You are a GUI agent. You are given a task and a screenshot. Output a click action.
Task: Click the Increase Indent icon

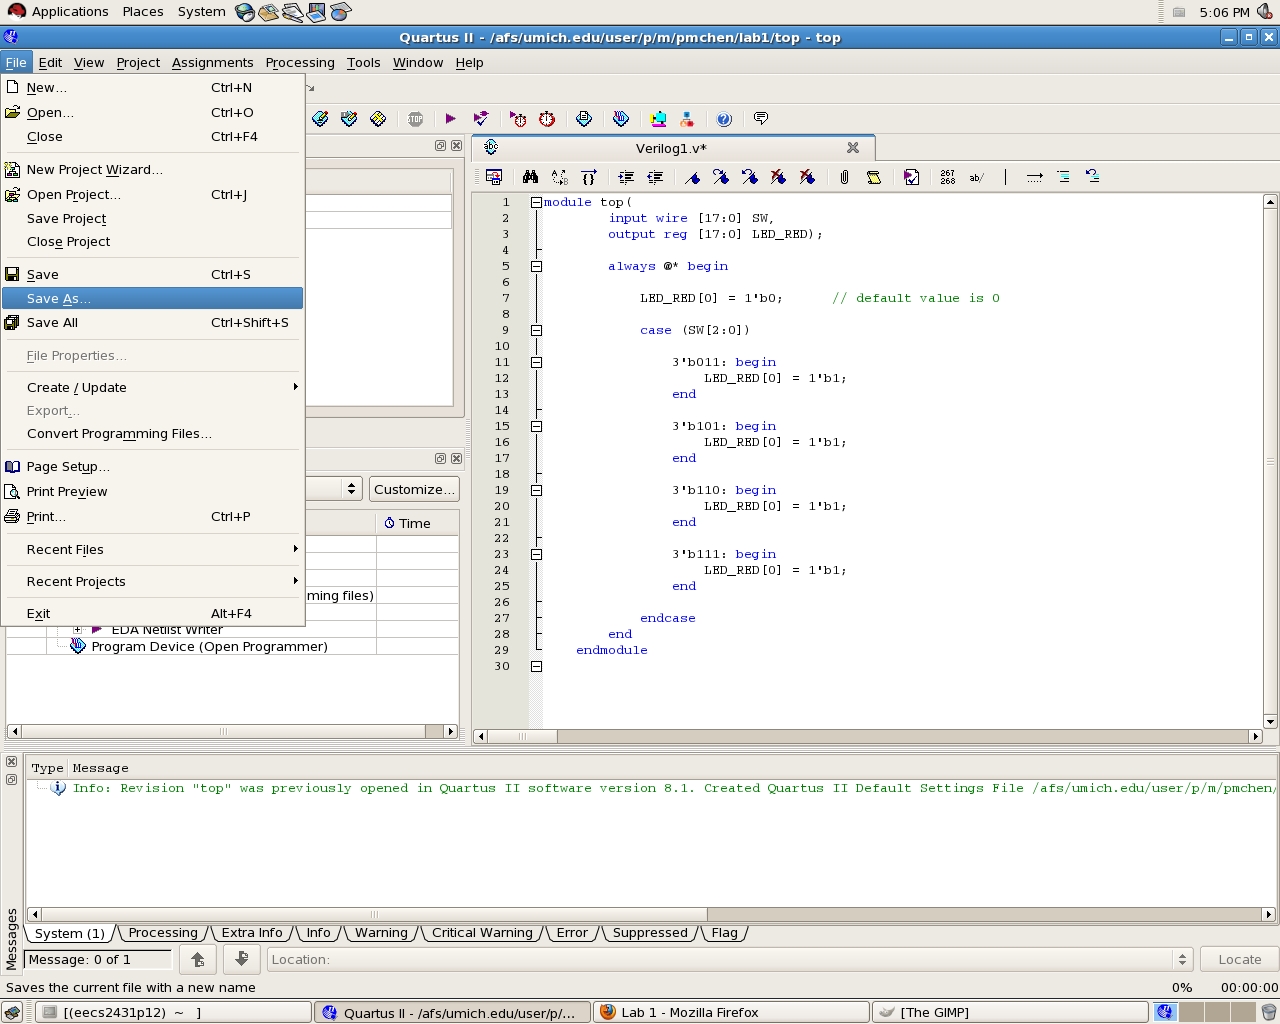click(x=626, y=177)
